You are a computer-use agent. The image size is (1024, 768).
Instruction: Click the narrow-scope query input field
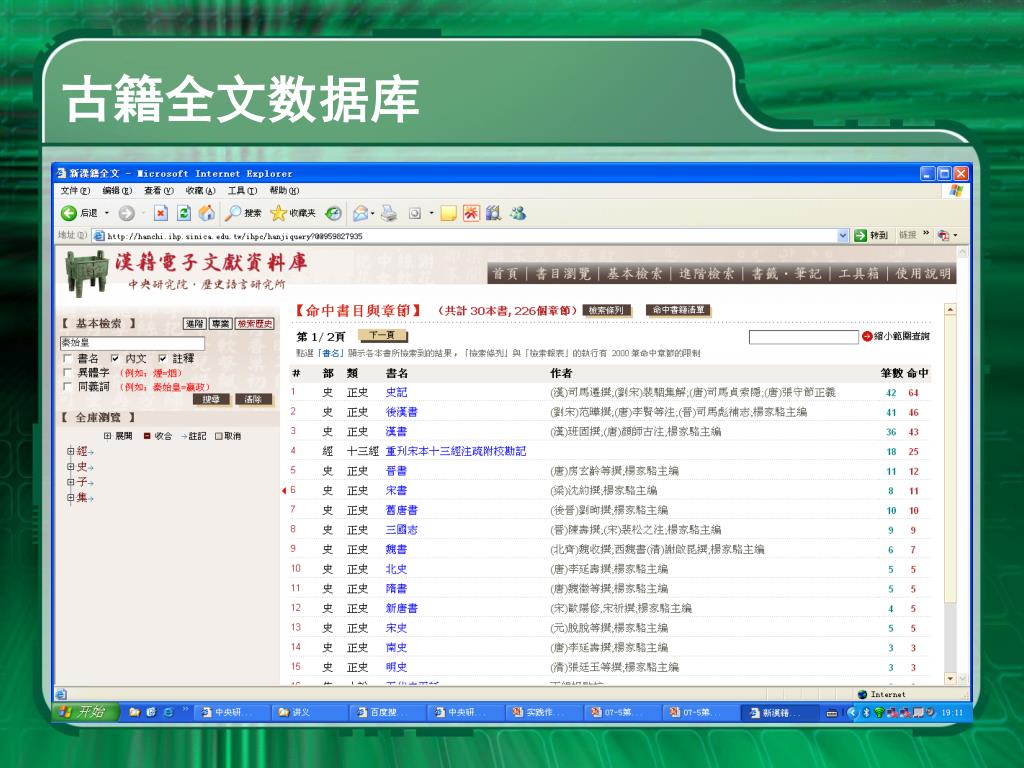point(803,337)
